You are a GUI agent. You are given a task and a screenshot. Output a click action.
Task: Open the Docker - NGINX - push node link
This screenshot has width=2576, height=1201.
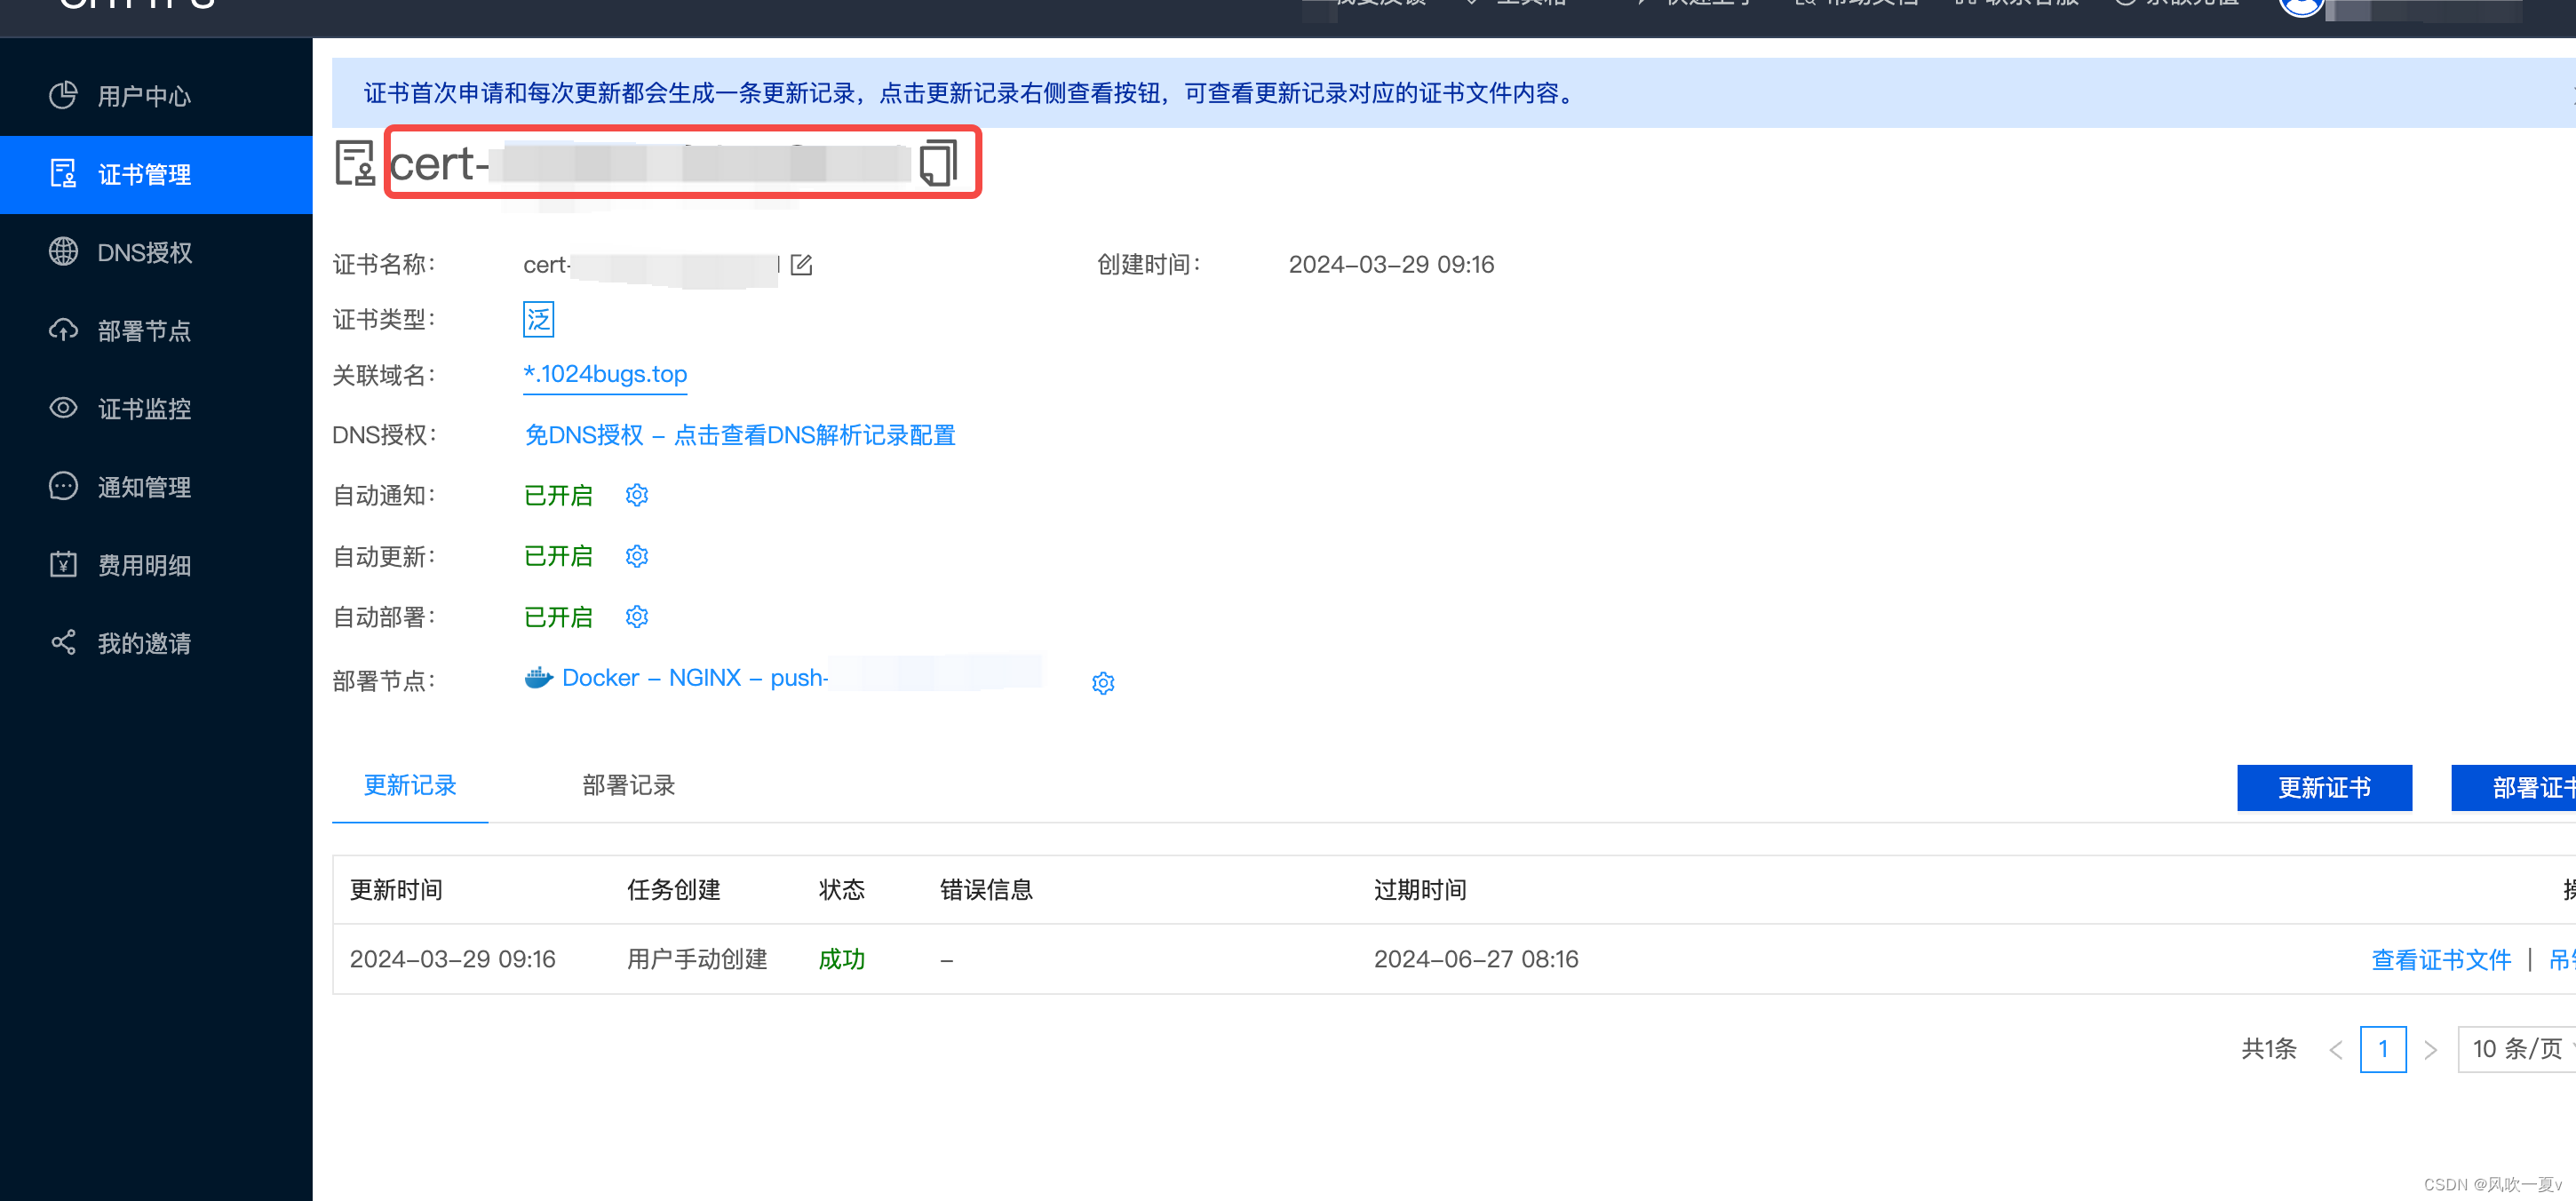pyautogui.click(x=695, y=677)
